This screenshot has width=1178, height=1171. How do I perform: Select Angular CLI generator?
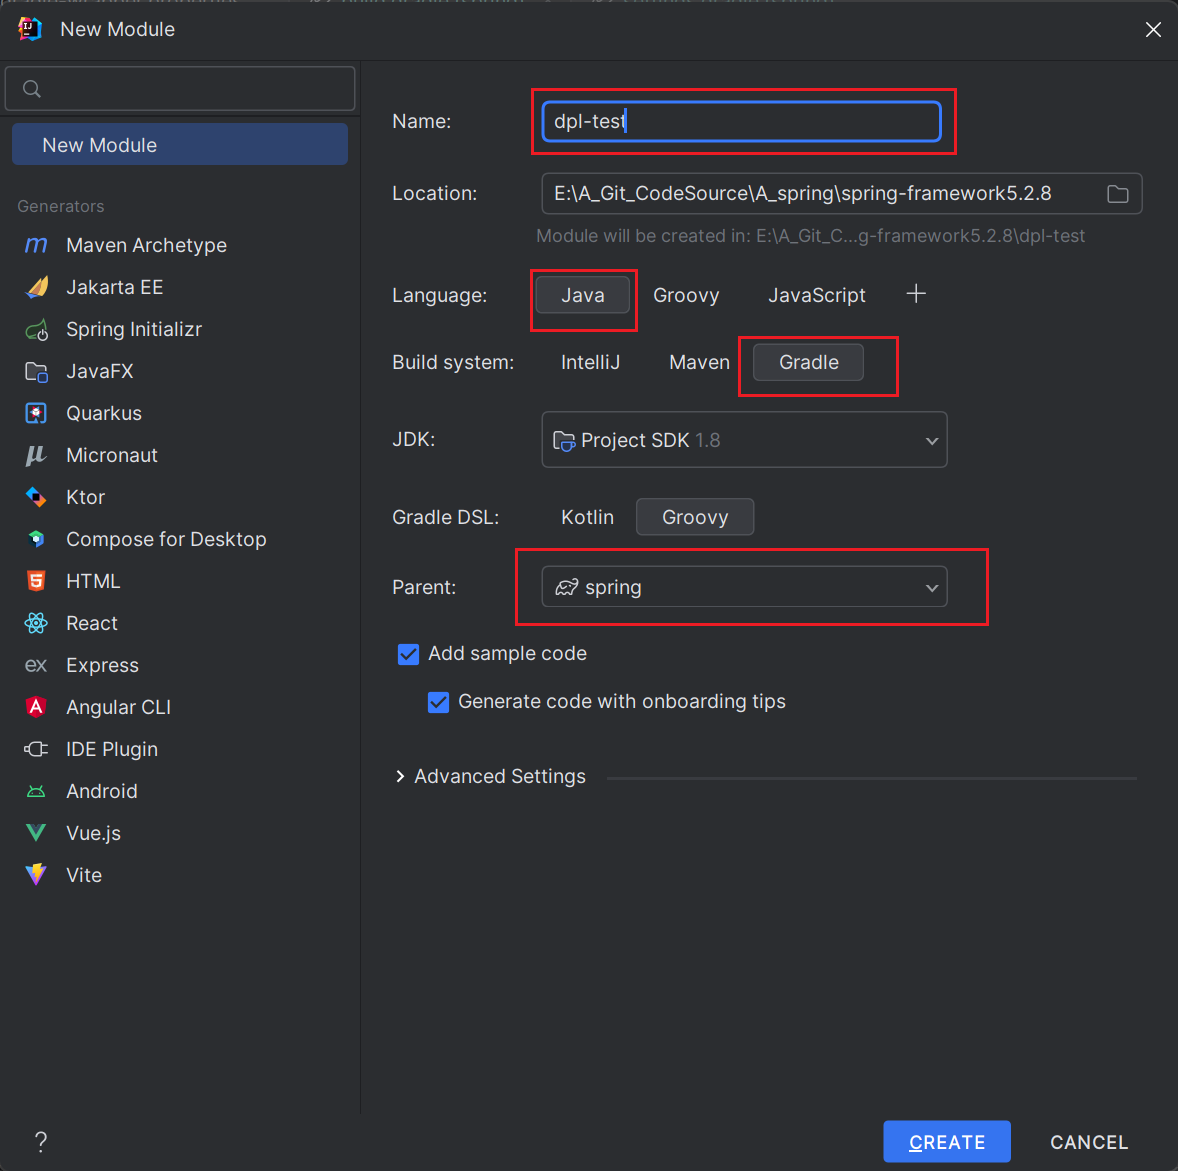coord(118,708)
